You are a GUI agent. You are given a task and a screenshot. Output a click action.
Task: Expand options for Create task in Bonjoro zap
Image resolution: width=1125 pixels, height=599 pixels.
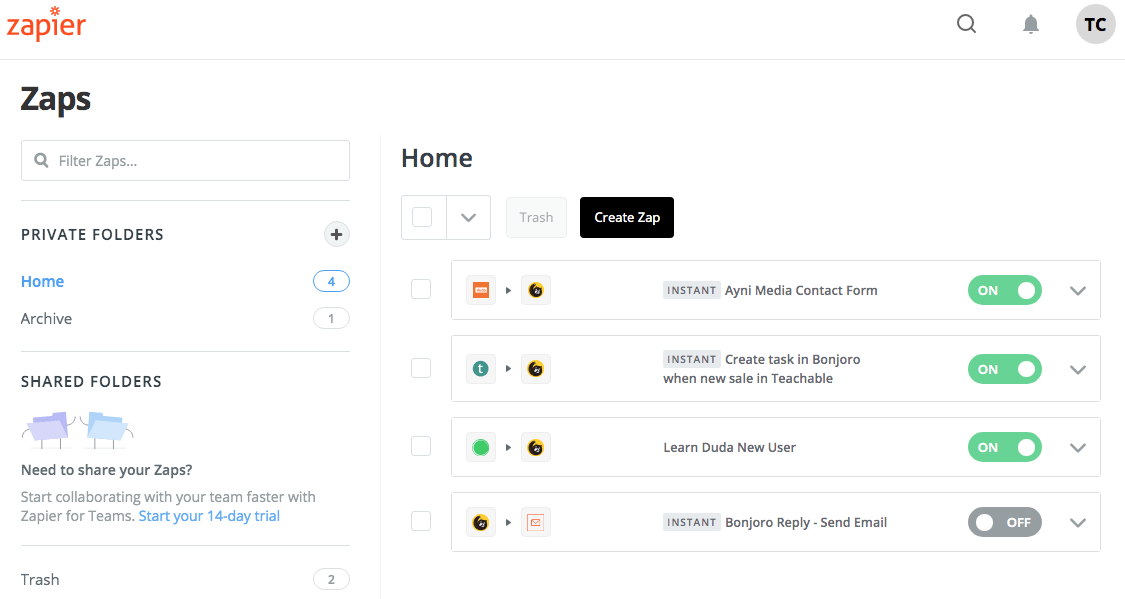[1078, 369]
